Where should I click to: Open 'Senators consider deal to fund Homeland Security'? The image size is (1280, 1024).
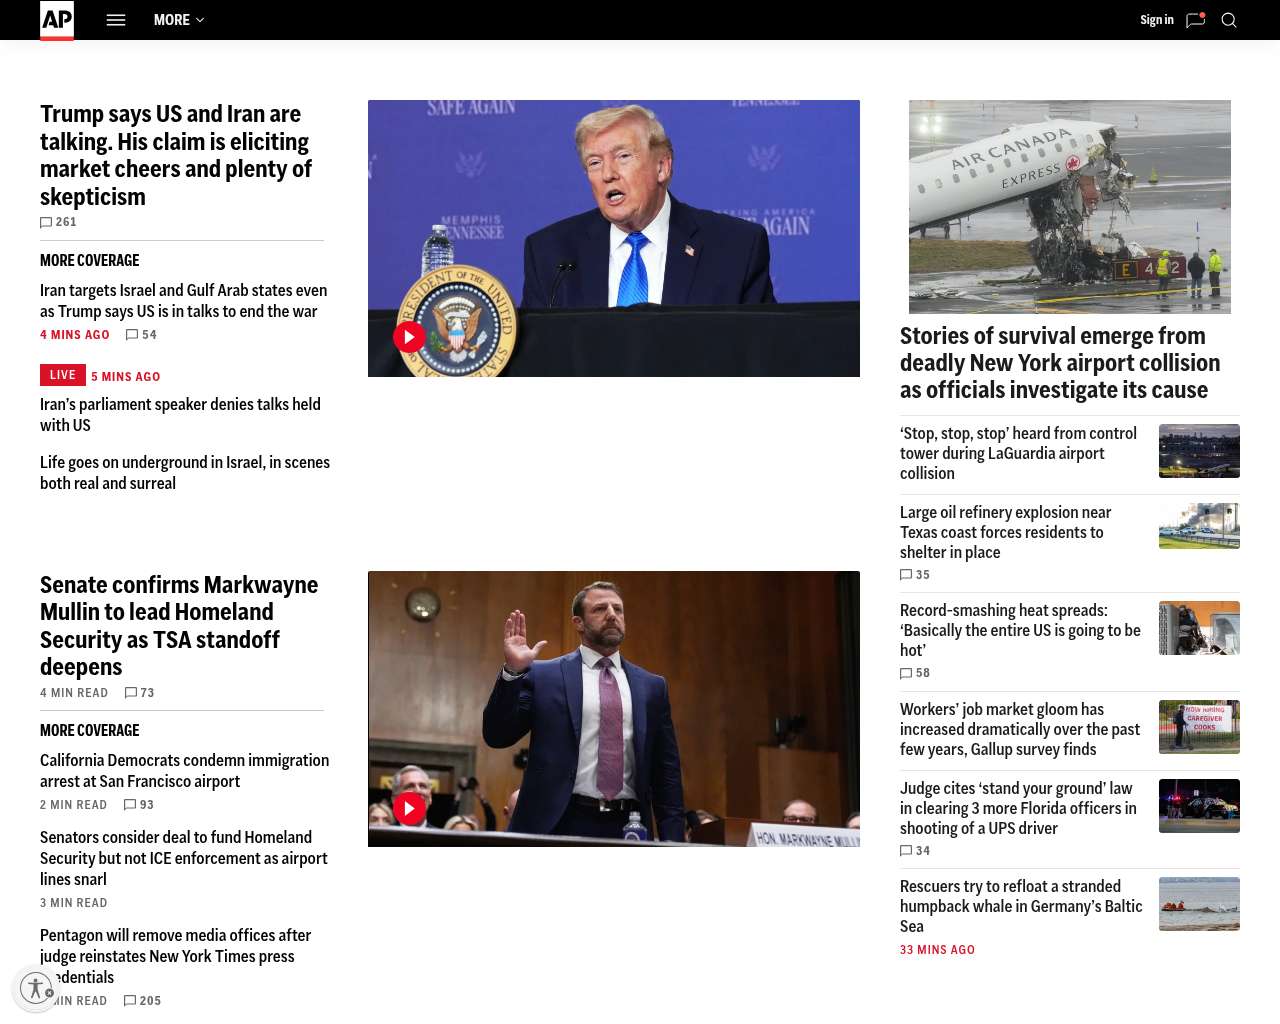click(184, 858)
